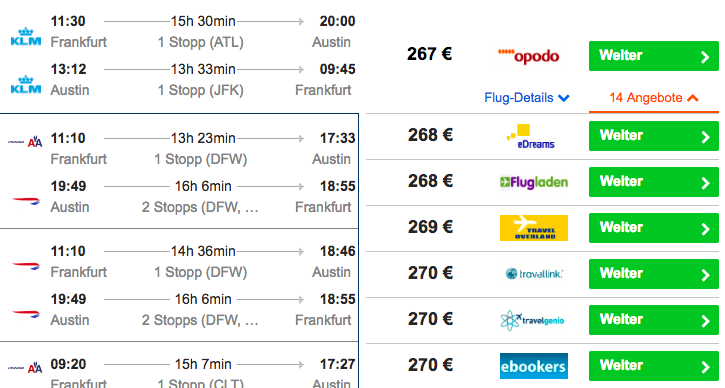Click the eDreams provider logo
Viewport: 725px width, 388px height.
point(530,136)
